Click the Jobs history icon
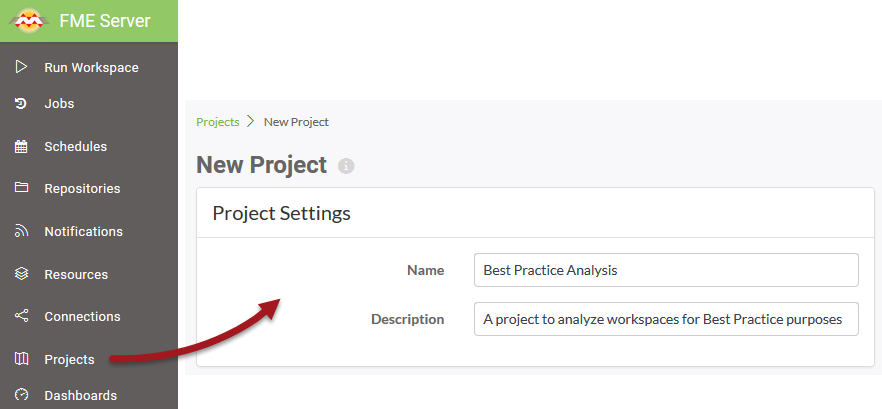 (x=21, y=104)
